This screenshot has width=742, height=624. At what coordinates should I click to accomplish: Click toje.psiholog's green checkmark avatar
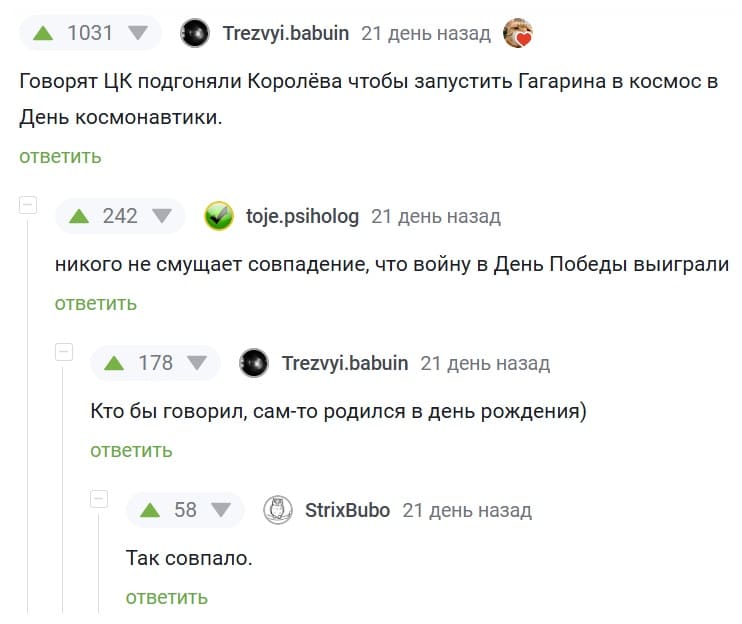pos(219,216)
